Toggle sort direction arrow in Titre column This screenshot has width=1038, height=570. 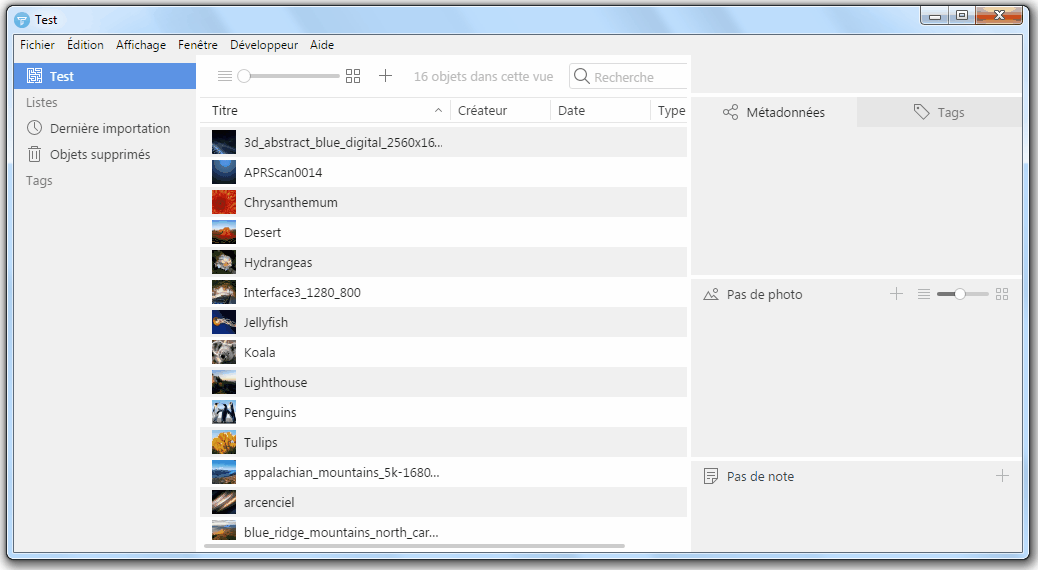438,111
